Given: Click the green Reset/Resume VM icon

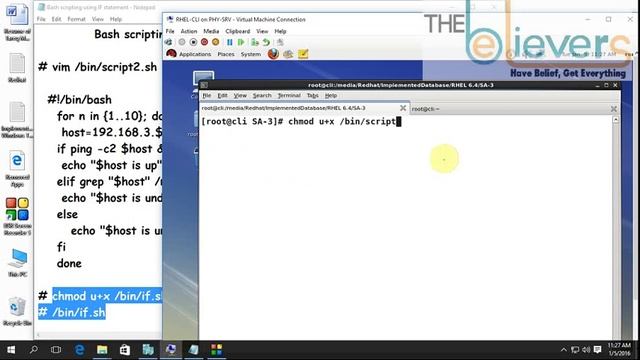Looking at the screenshot, I should point(241,42).
